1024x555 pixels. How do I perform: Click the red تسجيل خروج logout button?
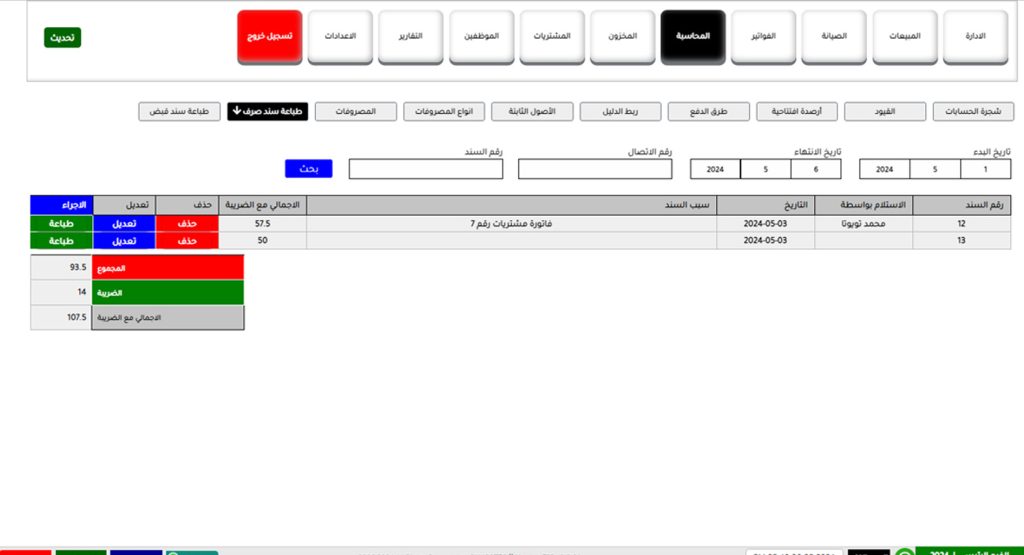coord(270,37)
